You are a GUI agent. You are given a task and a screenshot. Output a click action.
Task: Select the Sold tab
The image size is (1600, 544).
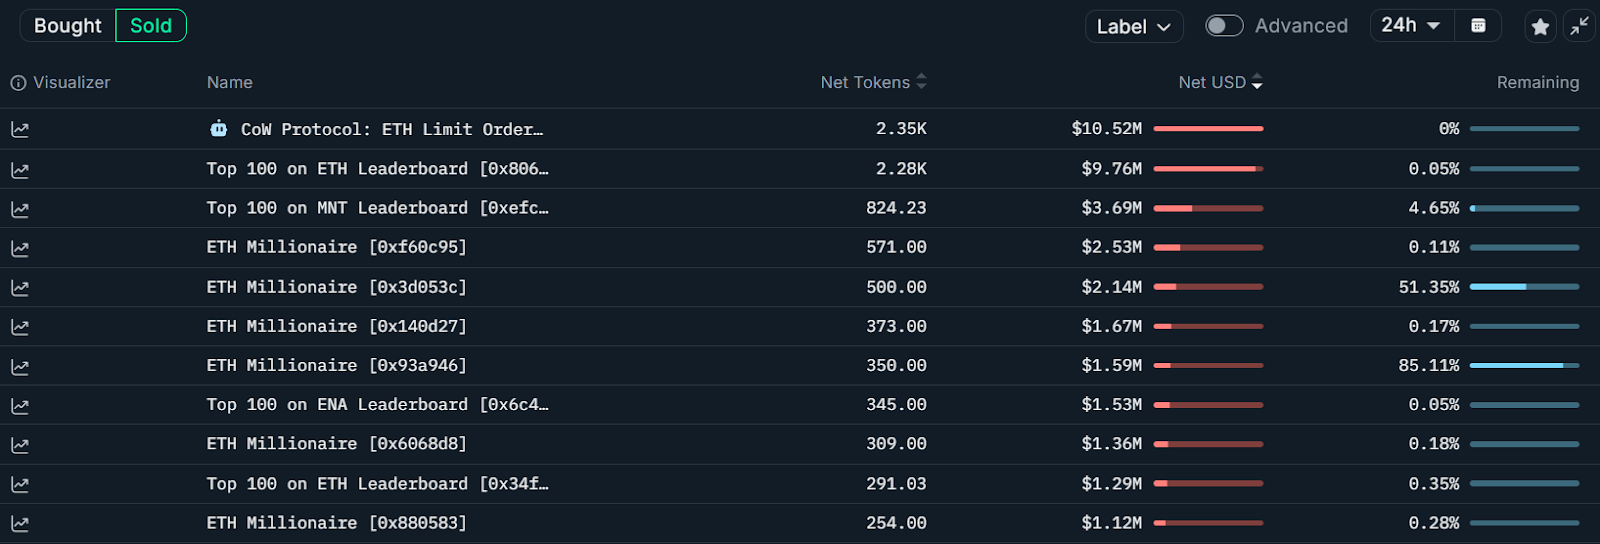151,26
